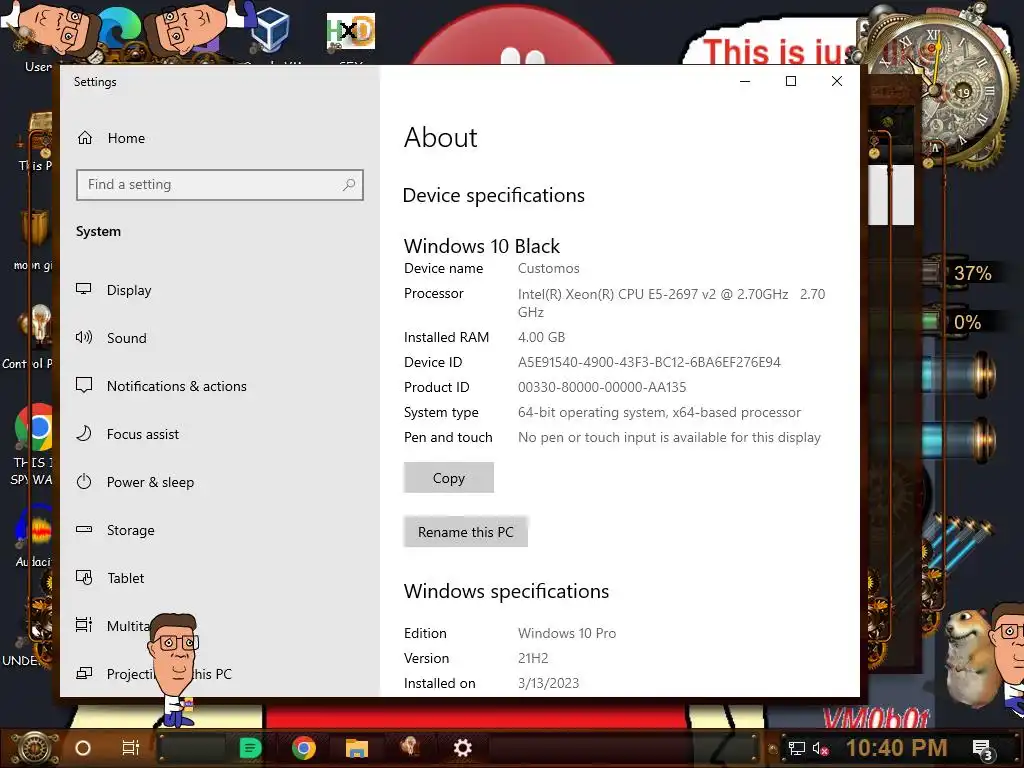Maximize the Settings window
Image resolution: width=1024 pixels, height=768 pixels.
pos(791,81)
